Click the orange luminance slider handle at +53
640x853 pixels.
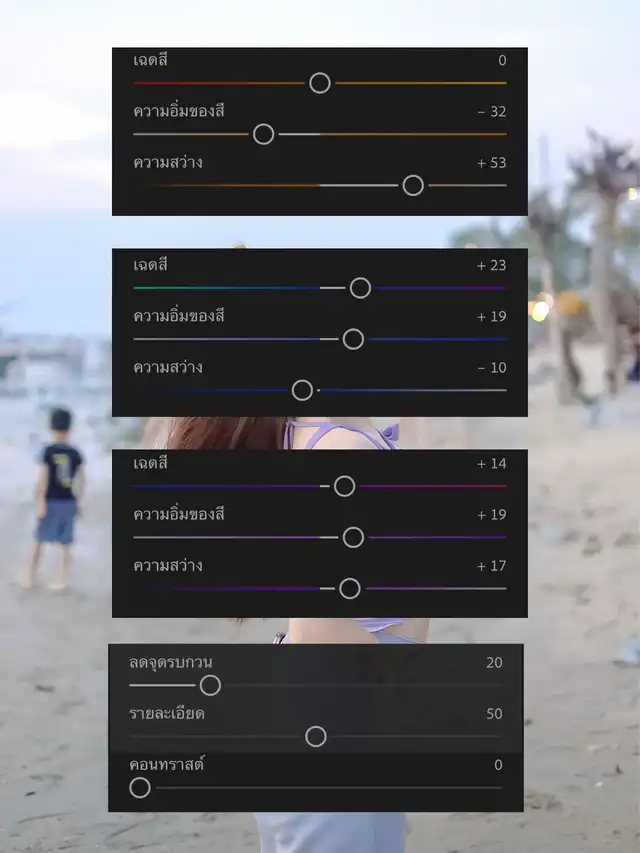[x=413, y=186]
